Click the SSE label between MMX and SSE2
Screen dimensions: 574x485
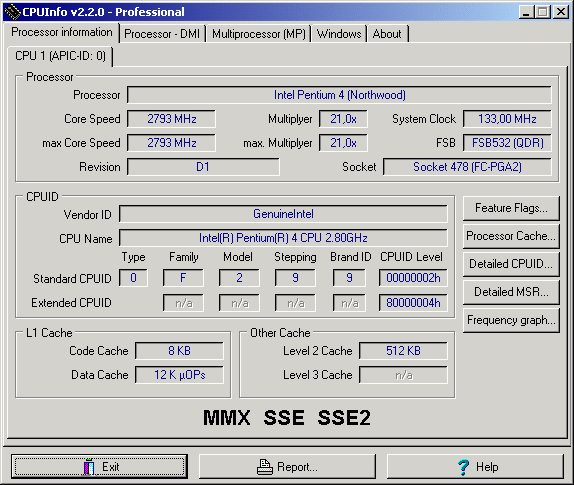(284, 418)
